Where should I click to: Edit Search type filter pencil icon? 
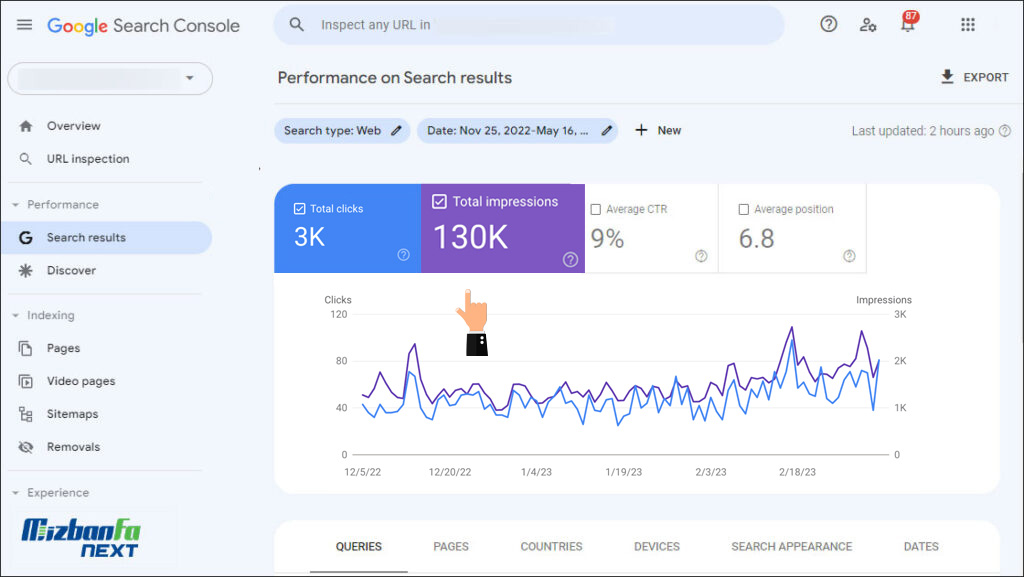[396, 131]
